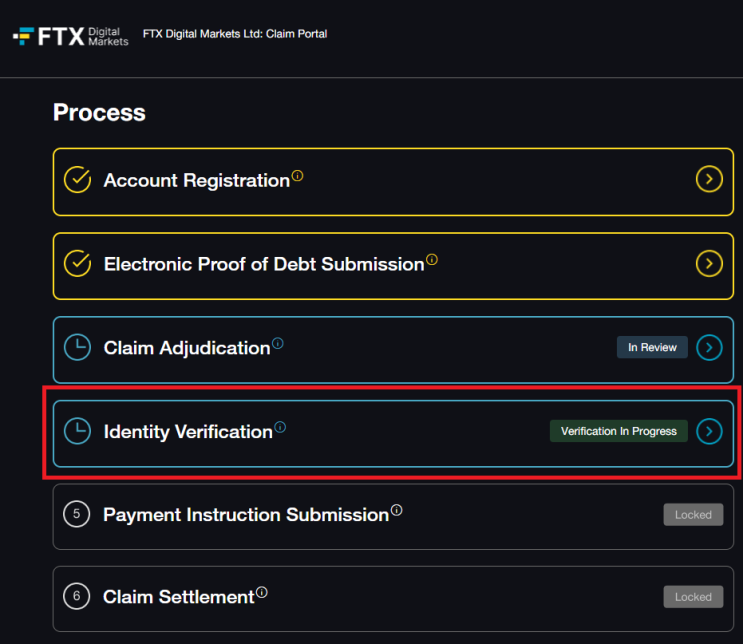
Task: Click the Electronic Proof of Debt info icon
Action: tap(432, 260)
